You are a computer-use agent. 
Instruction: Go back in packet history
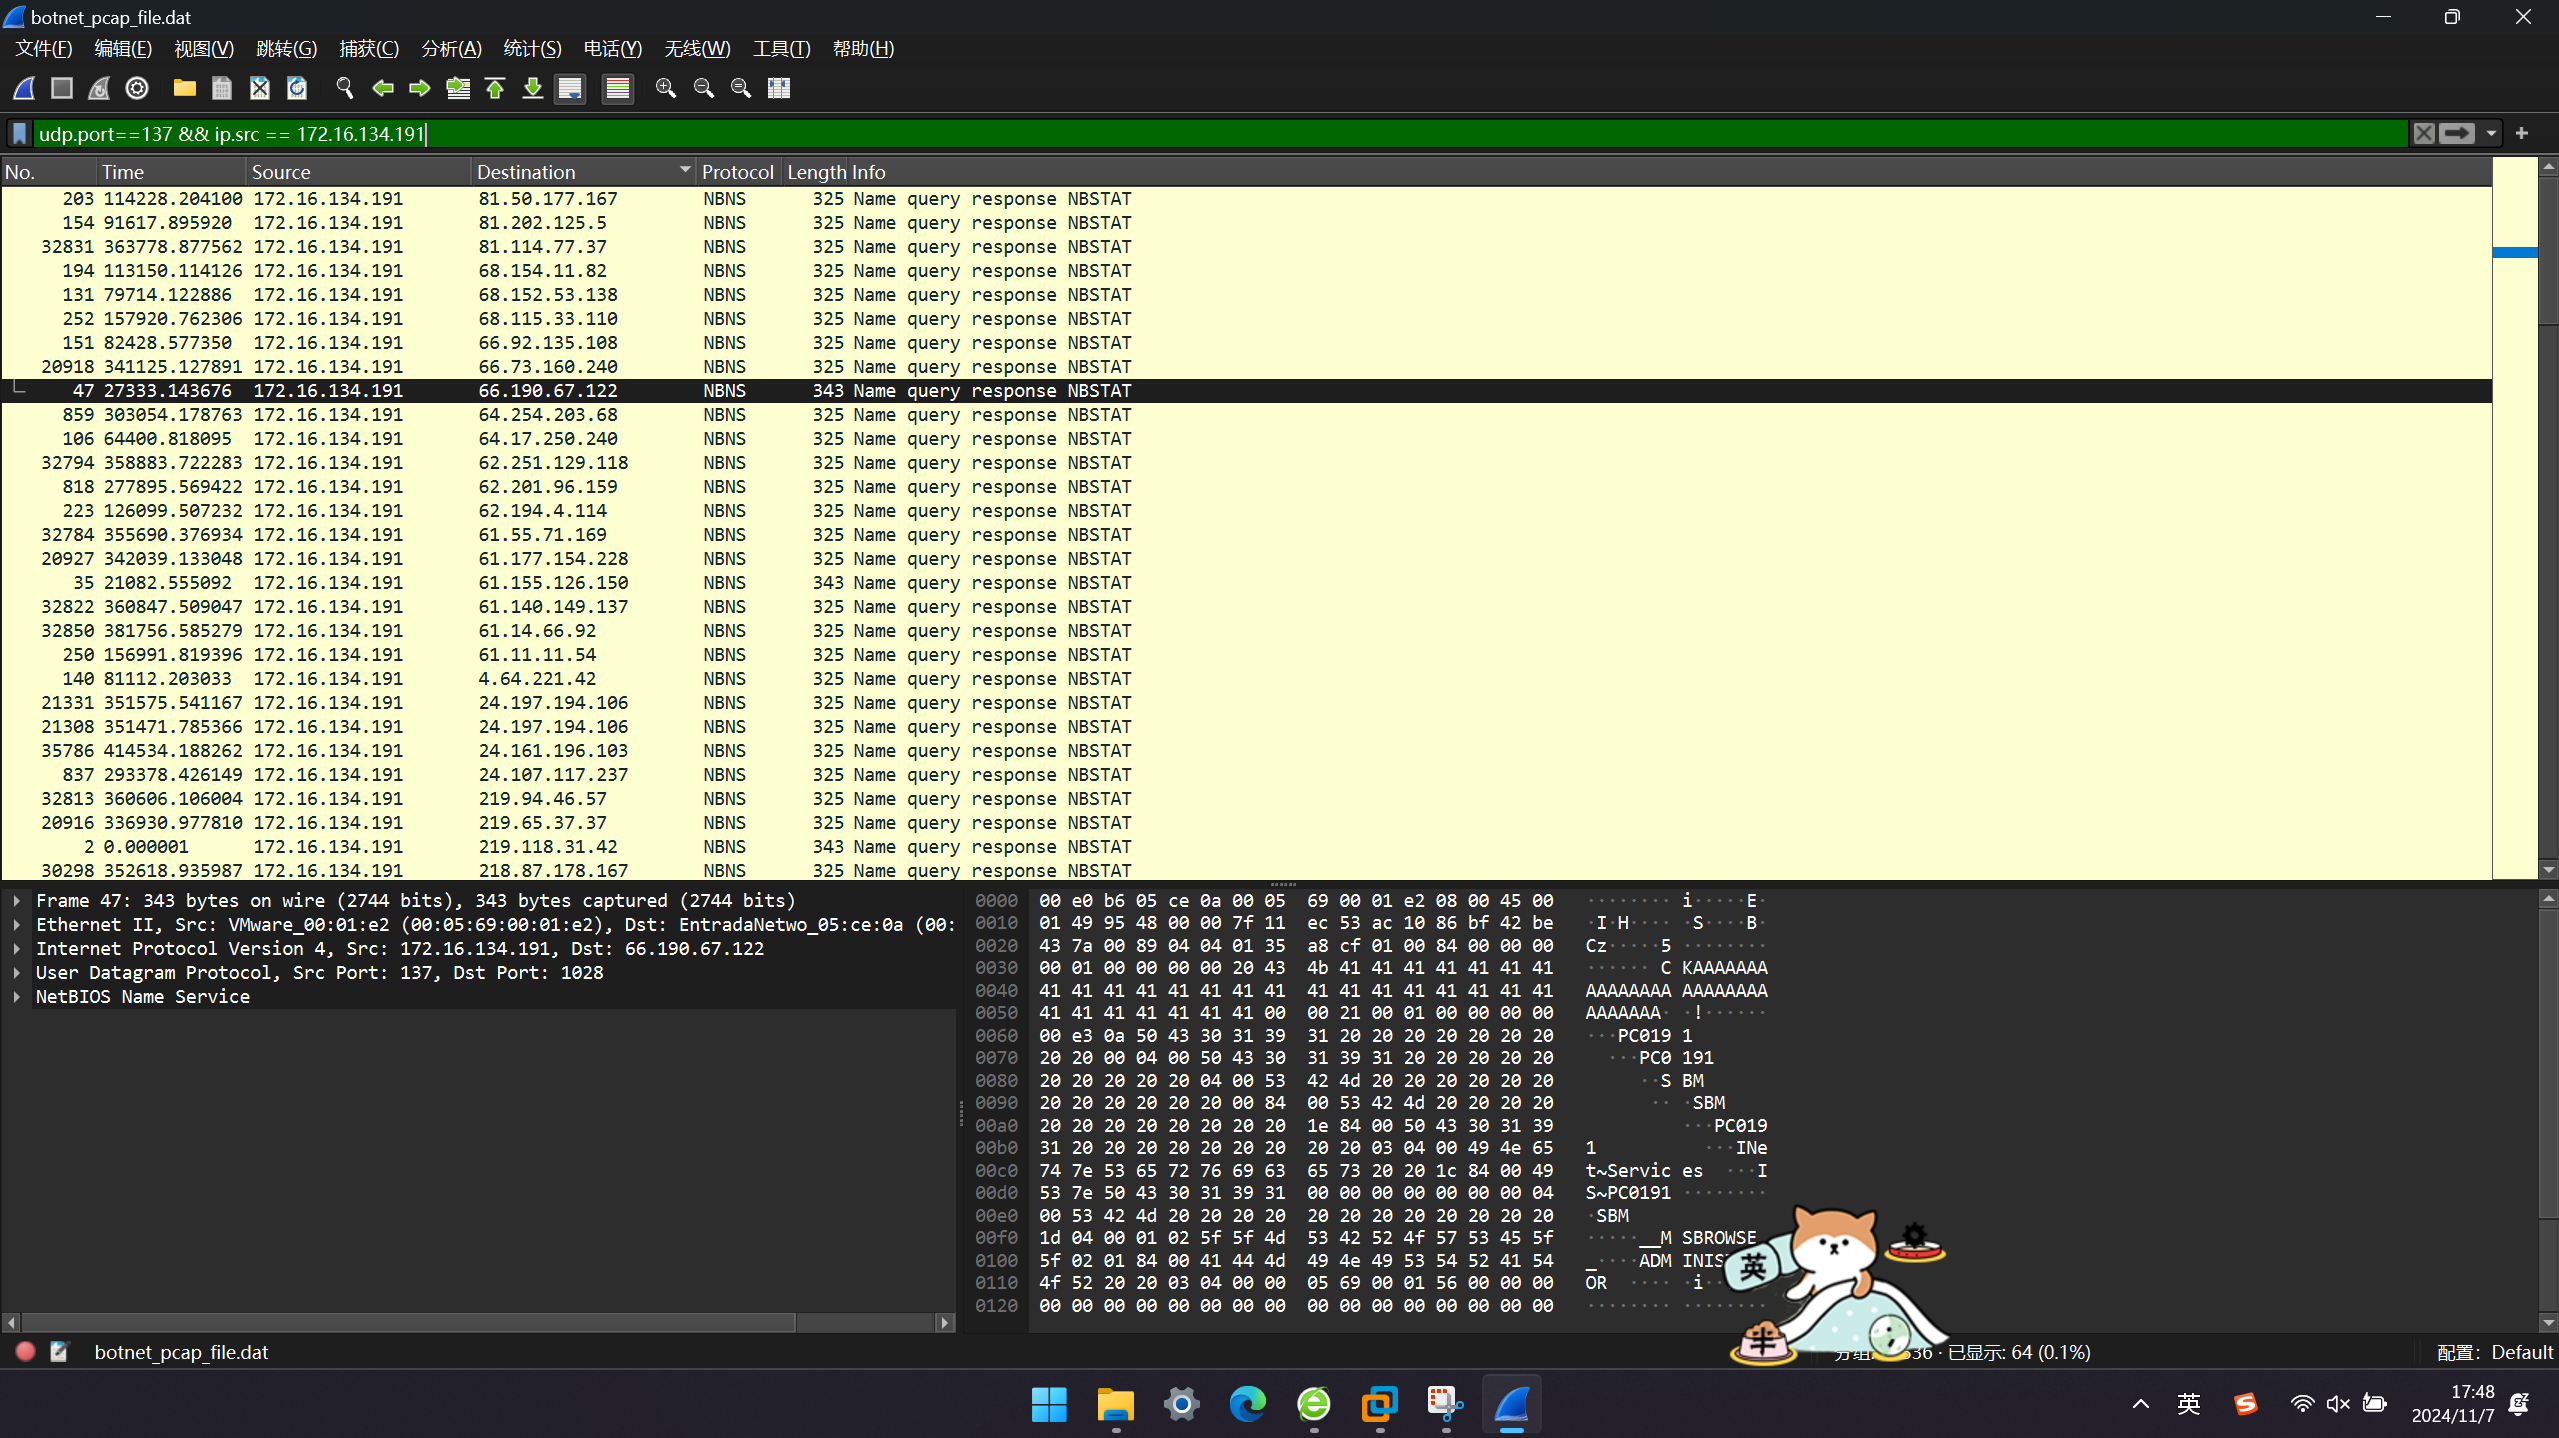[x=382, y=88]
